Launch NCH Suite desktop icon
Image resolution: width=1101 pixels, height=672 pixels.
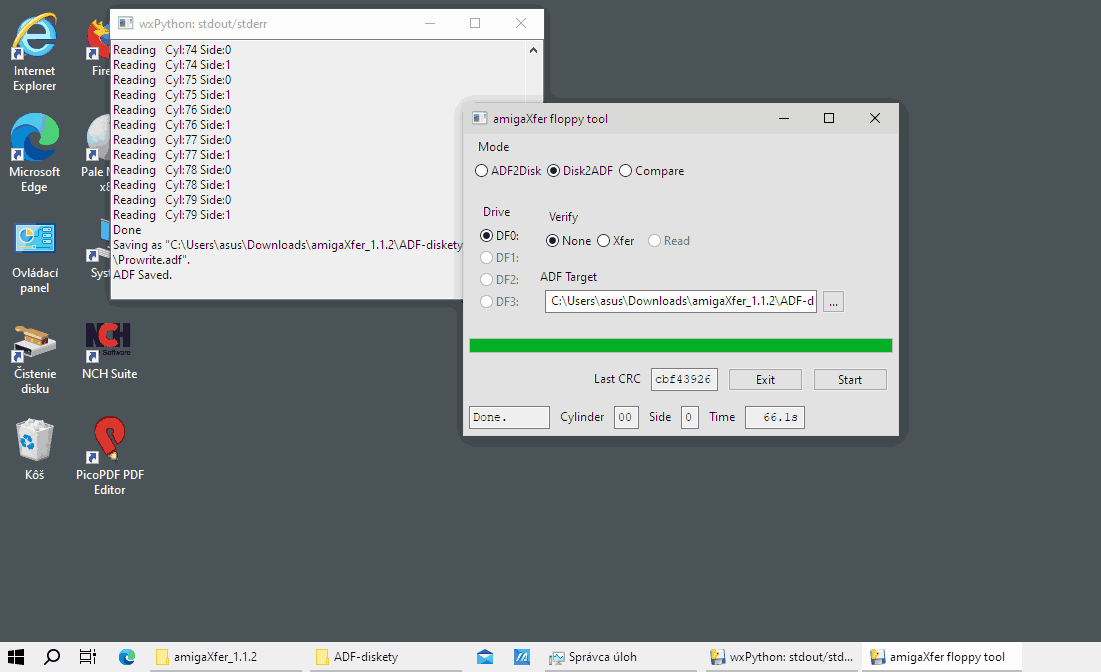109,350
